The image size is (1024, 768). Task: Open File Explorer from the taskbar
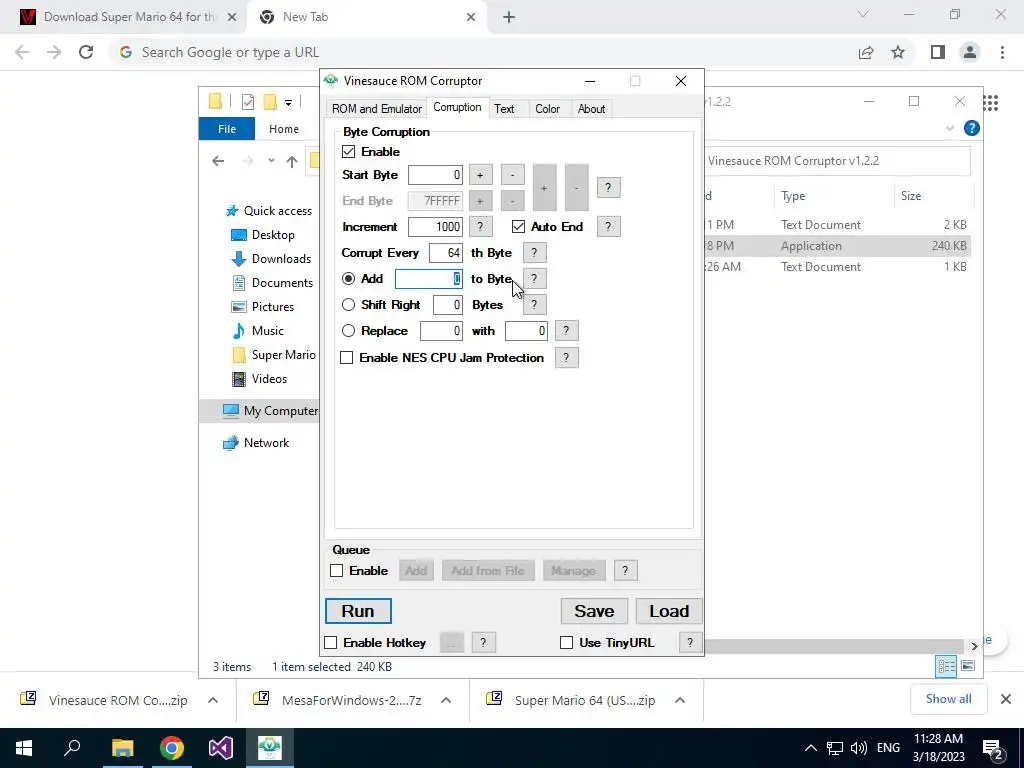pos(122,748)
